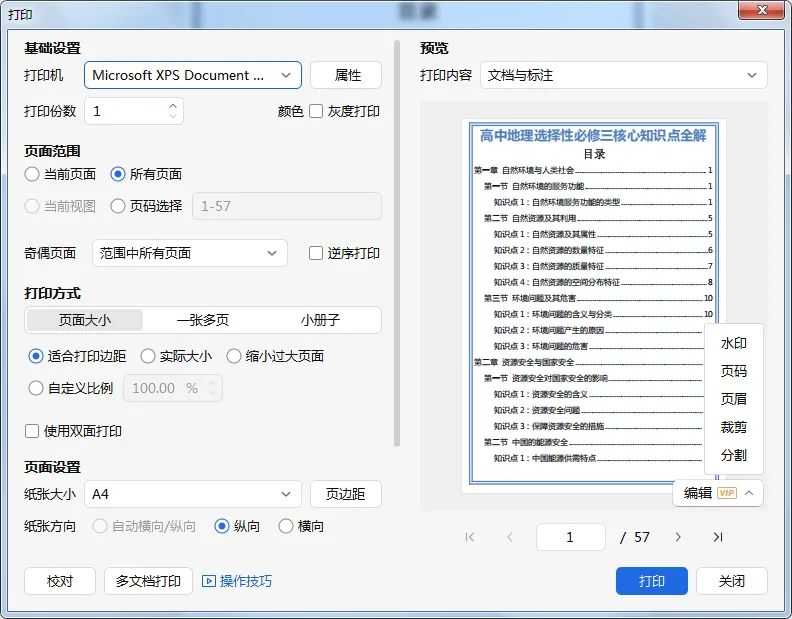
Task: Jump to last preview page
Action: click(x=718, y=537)
